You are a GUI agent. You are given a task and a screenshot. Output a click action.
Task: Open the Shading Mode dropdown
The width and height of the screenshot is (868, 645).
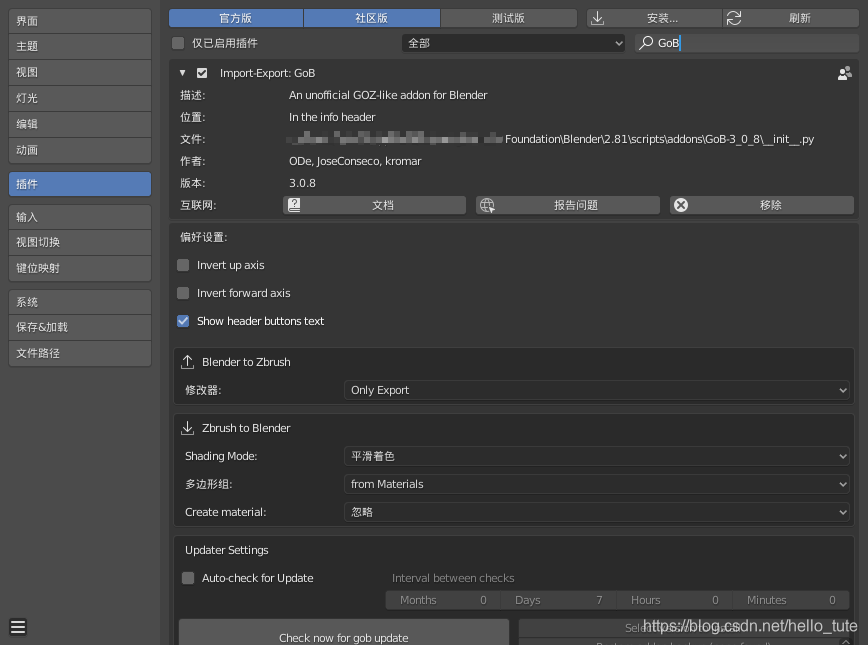597,456
